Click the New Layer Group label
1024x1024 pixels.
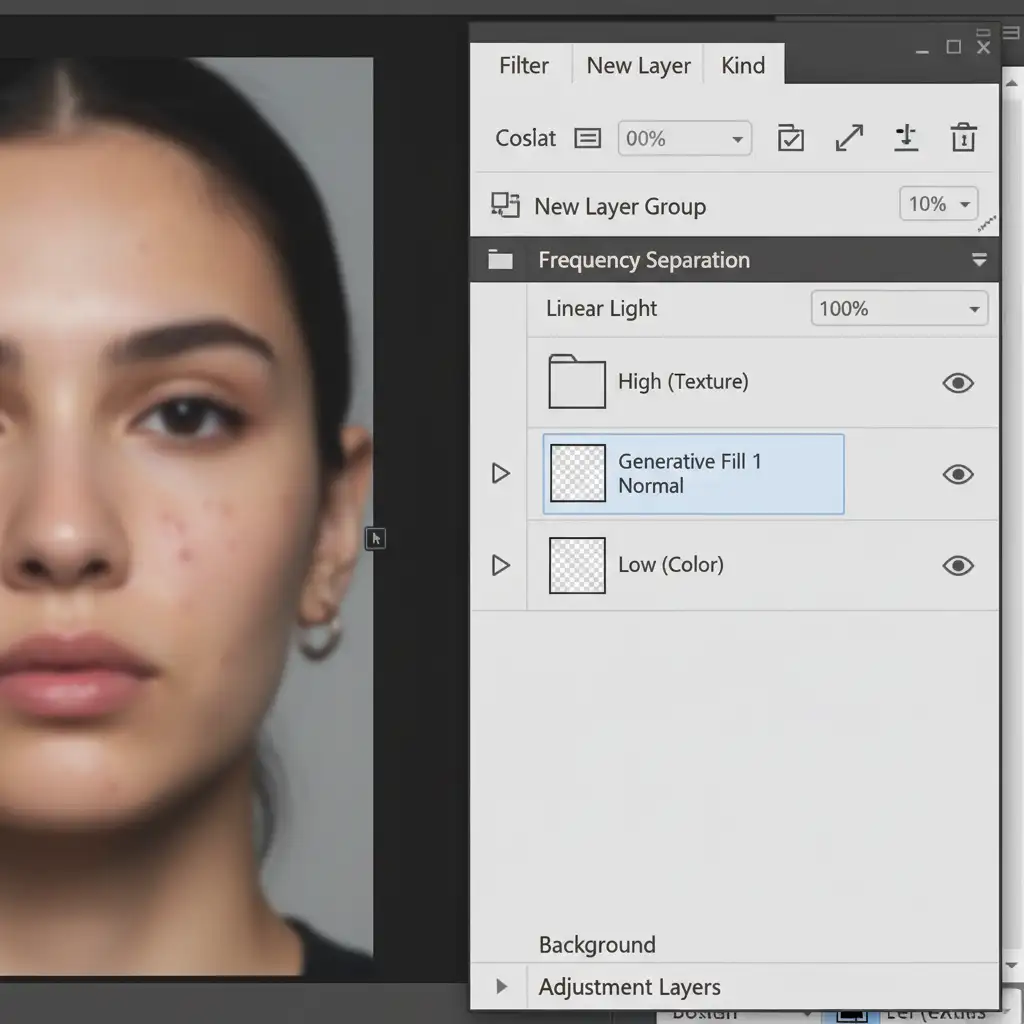(620, 207)
